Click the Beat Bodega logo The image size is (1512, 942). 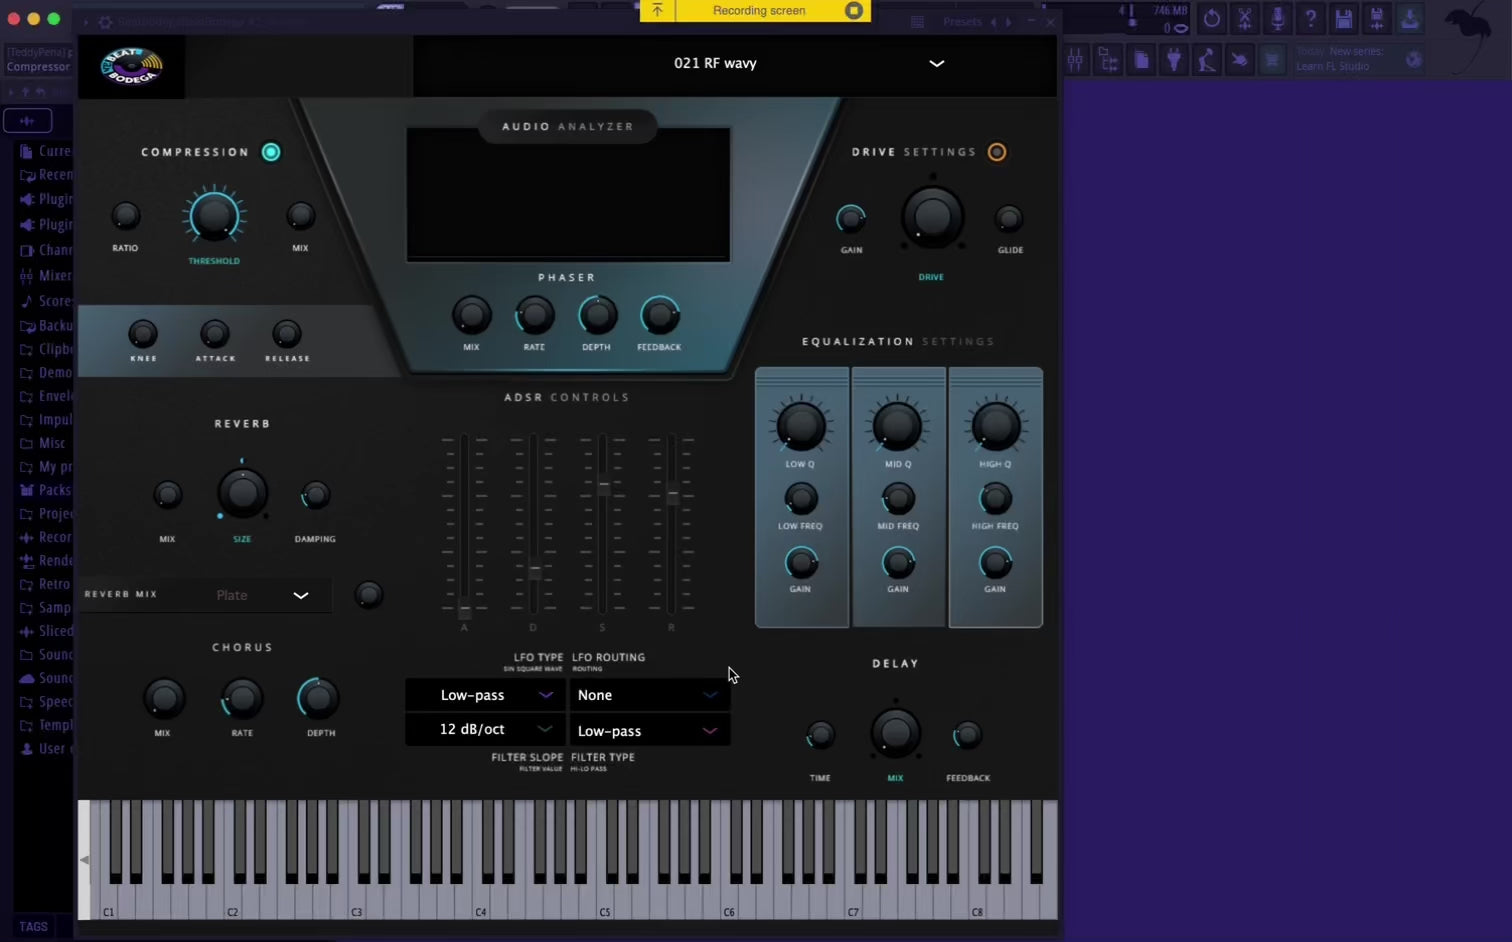[x=131, y=66]
